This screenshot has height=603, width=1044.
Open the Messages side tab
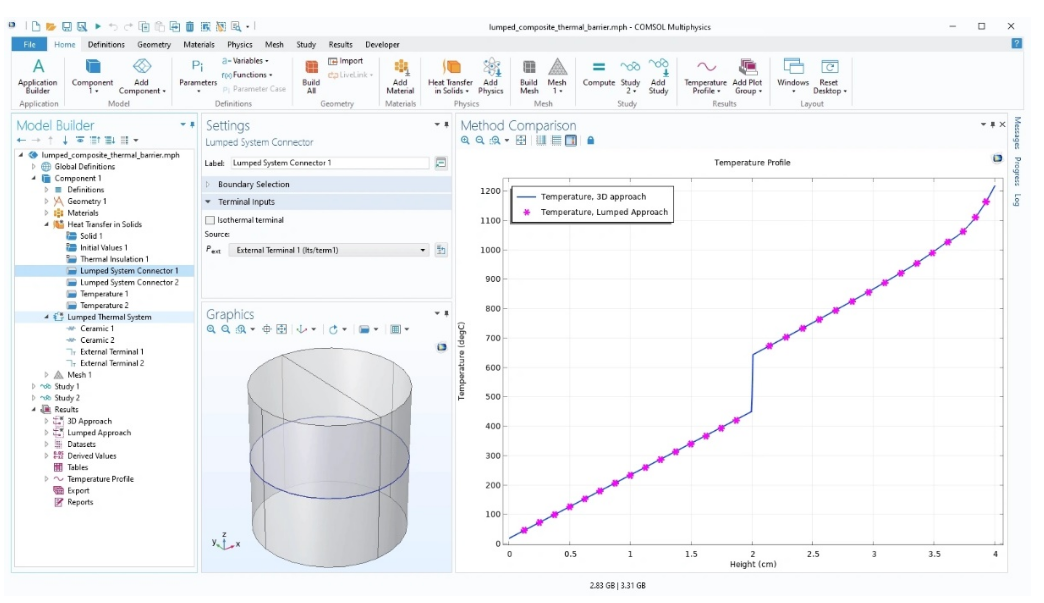coord(1017,132)
